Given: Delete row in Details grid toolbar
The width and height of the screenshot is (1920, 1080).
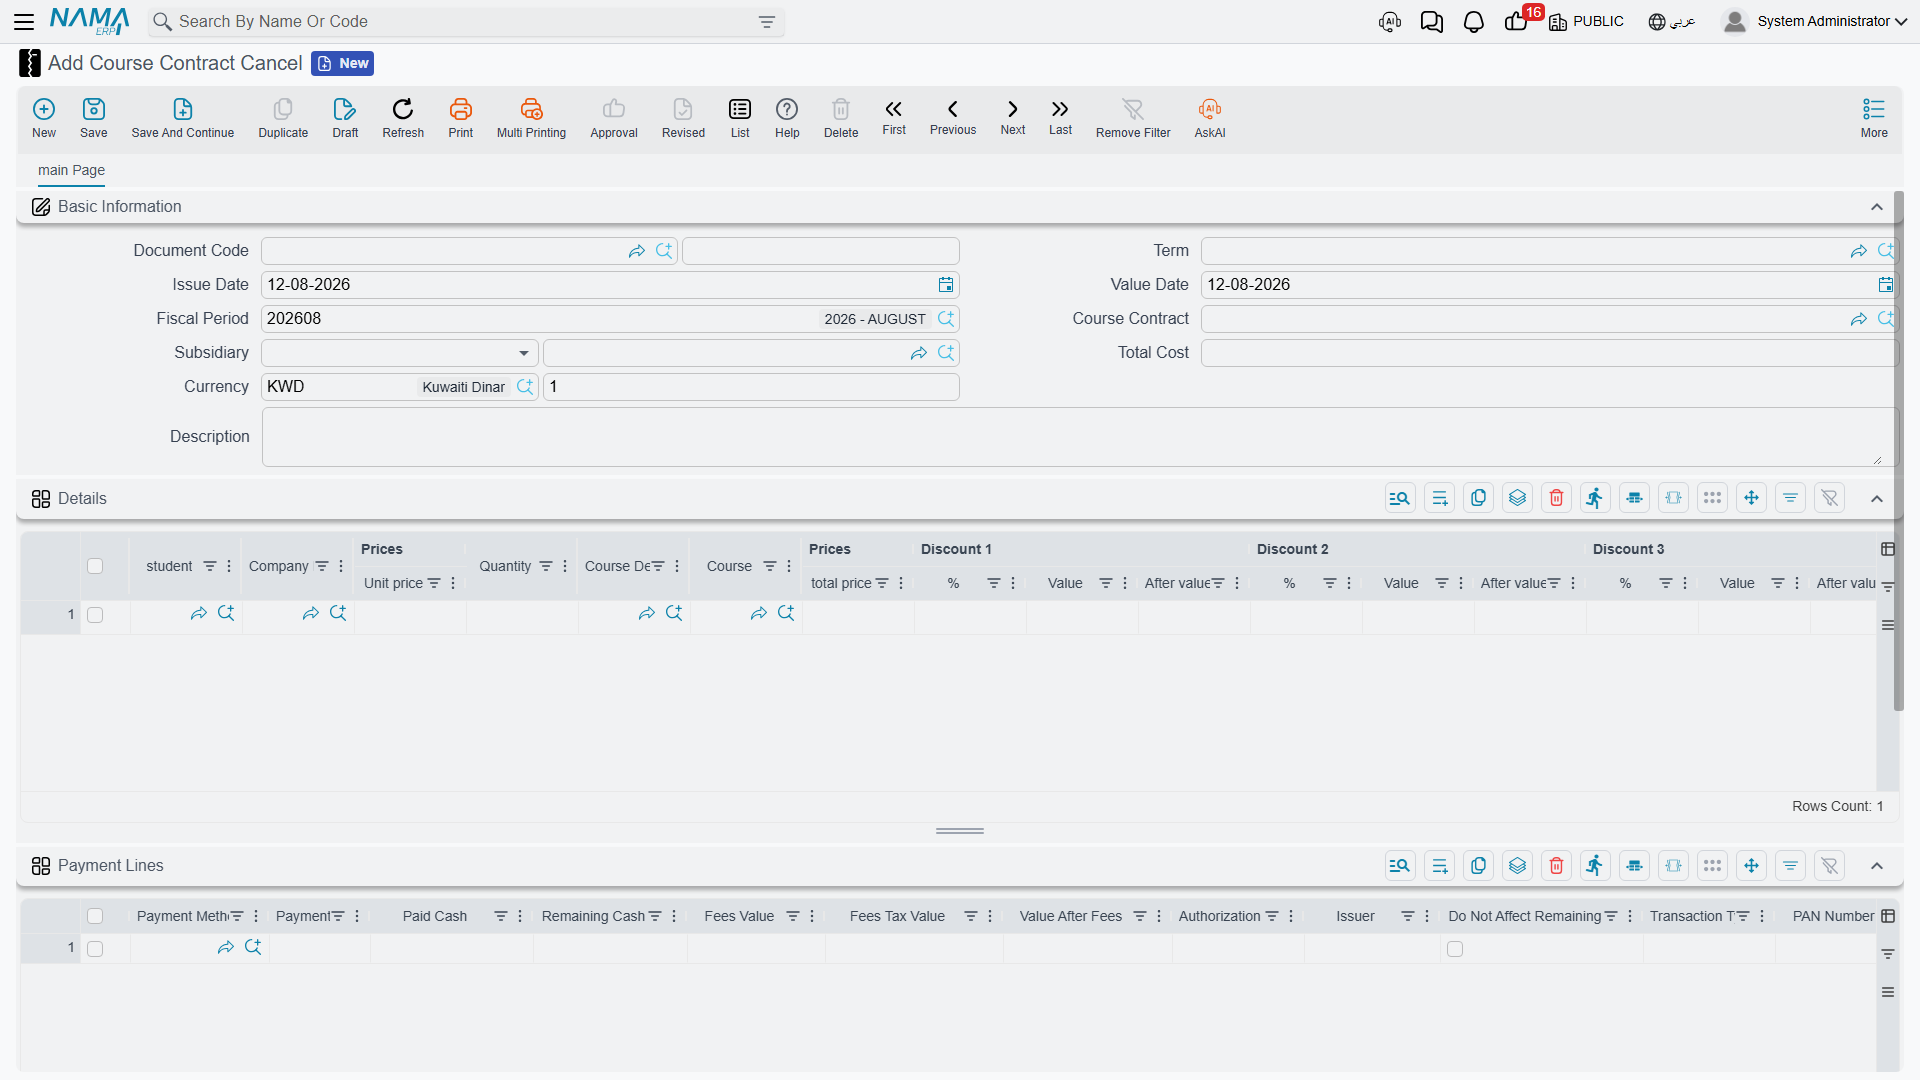Looking at the screenshot, I should click(x=1557, y=498).
